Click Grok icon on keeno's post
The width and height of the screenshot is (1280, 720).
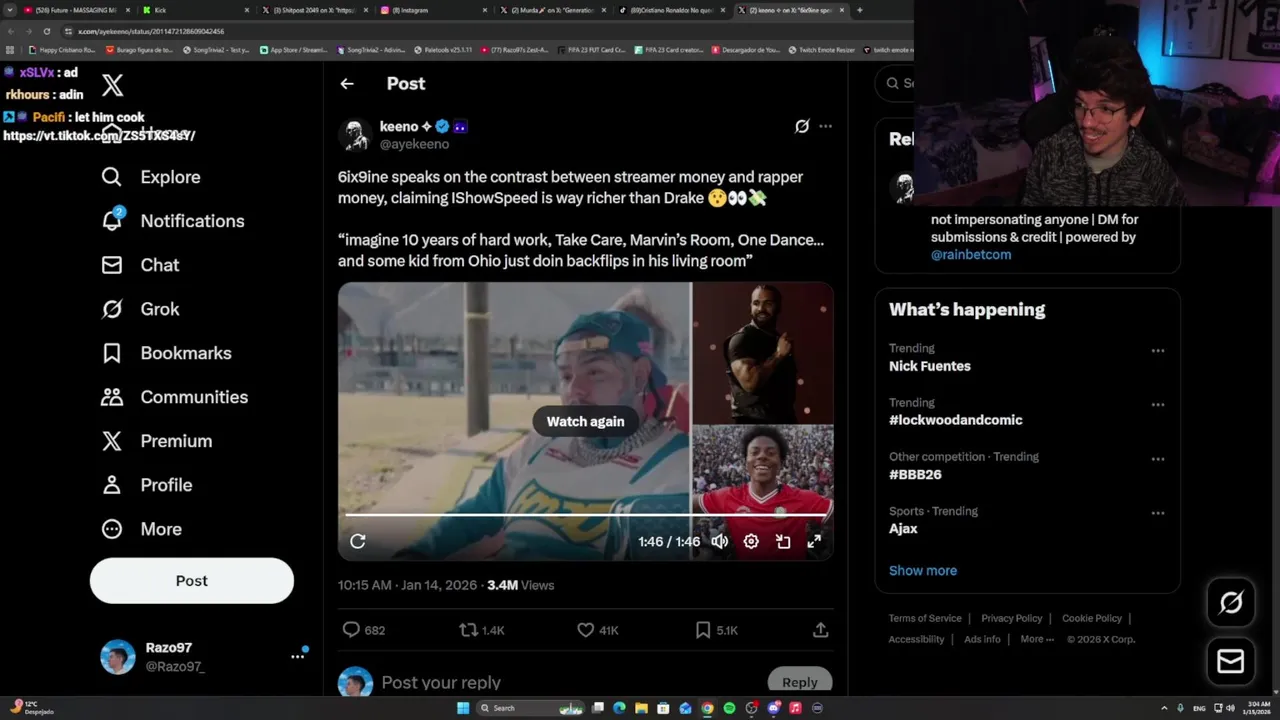(x=801, y=126)
